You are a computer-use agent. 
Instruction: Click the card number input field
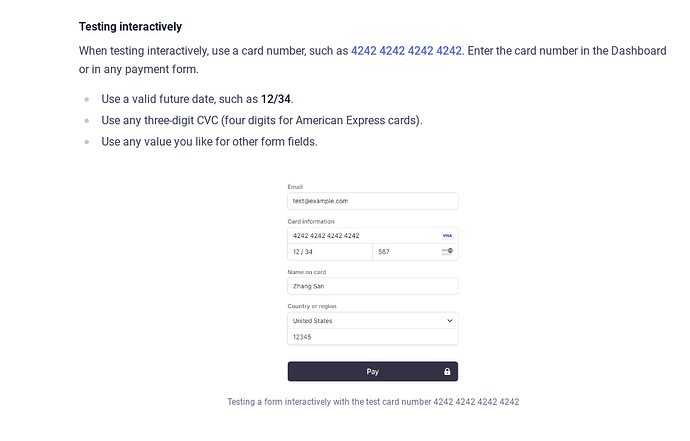360,236
